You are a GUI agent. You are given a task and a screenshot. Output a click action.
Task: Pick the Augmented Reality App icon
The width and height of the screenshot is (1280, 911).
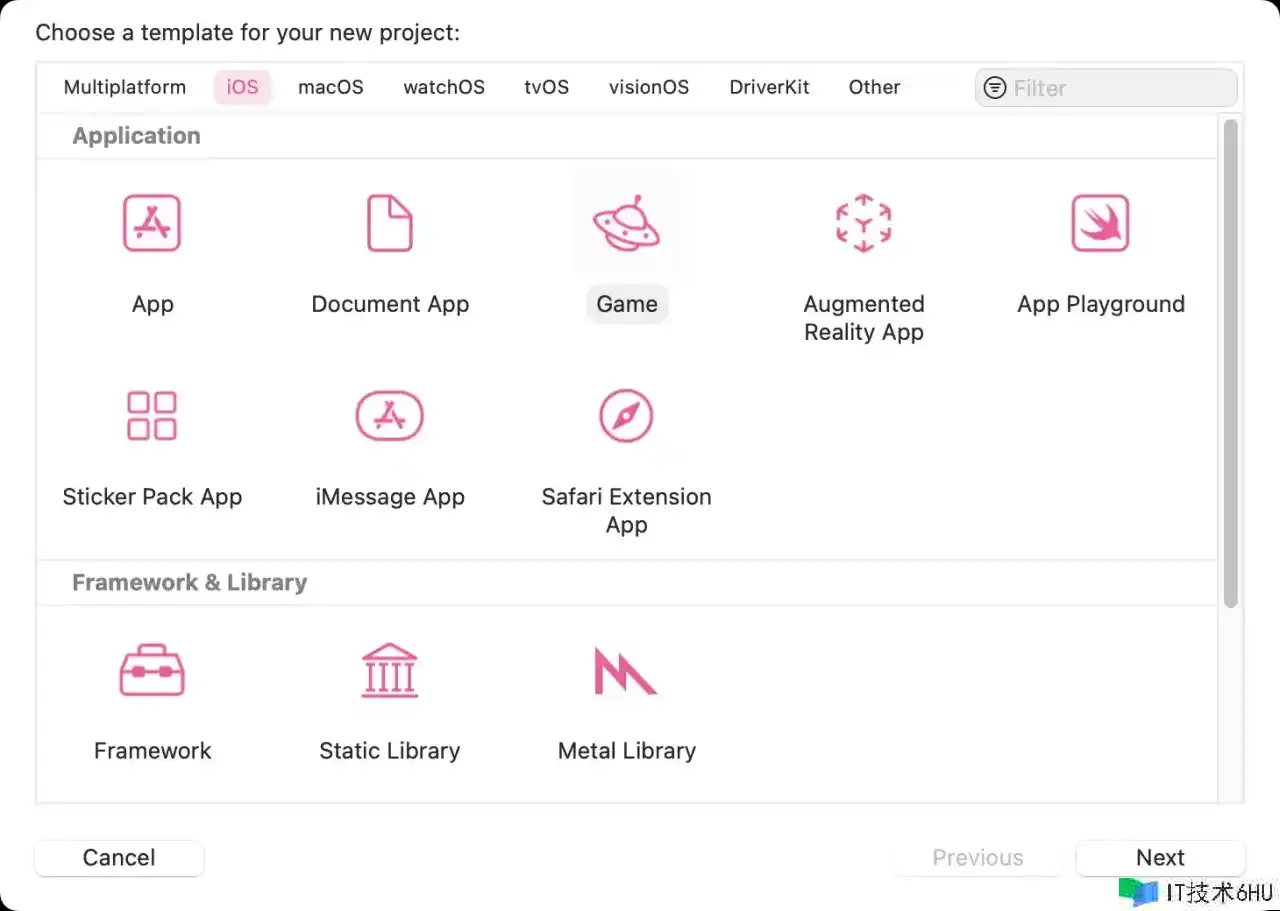[x=863, y=223]
